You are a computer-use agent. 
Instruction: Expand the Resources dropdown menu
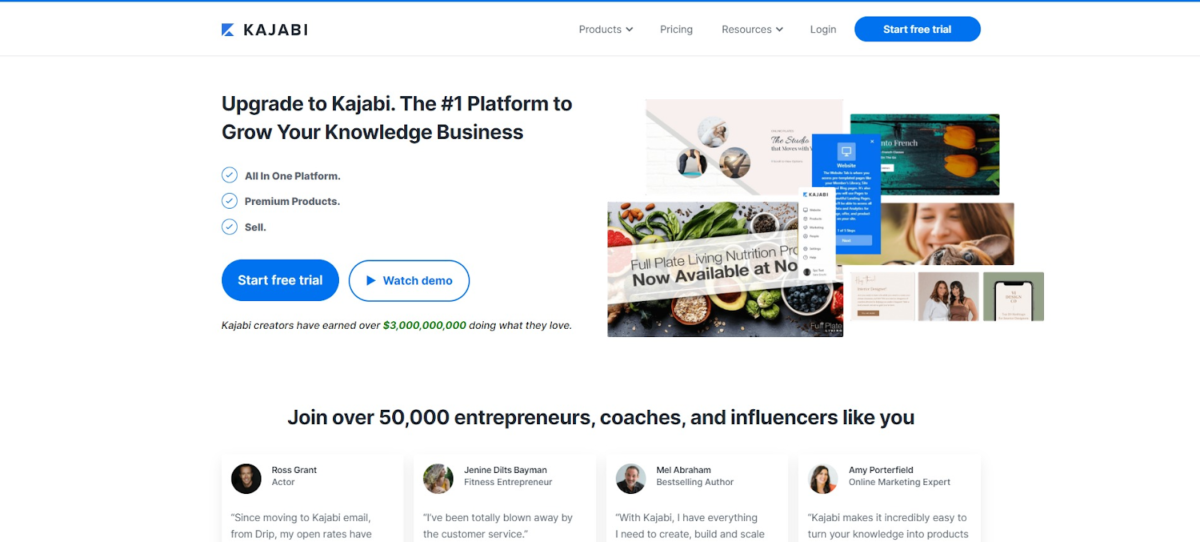[x=752, y=30]
